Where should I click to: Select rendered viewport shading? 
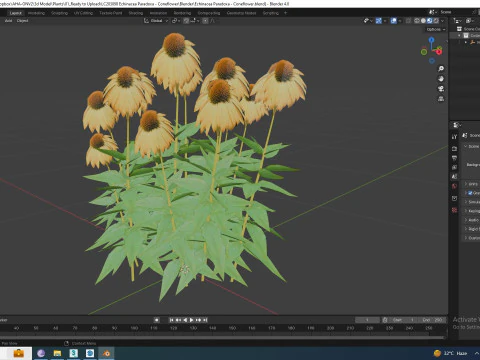436,21
